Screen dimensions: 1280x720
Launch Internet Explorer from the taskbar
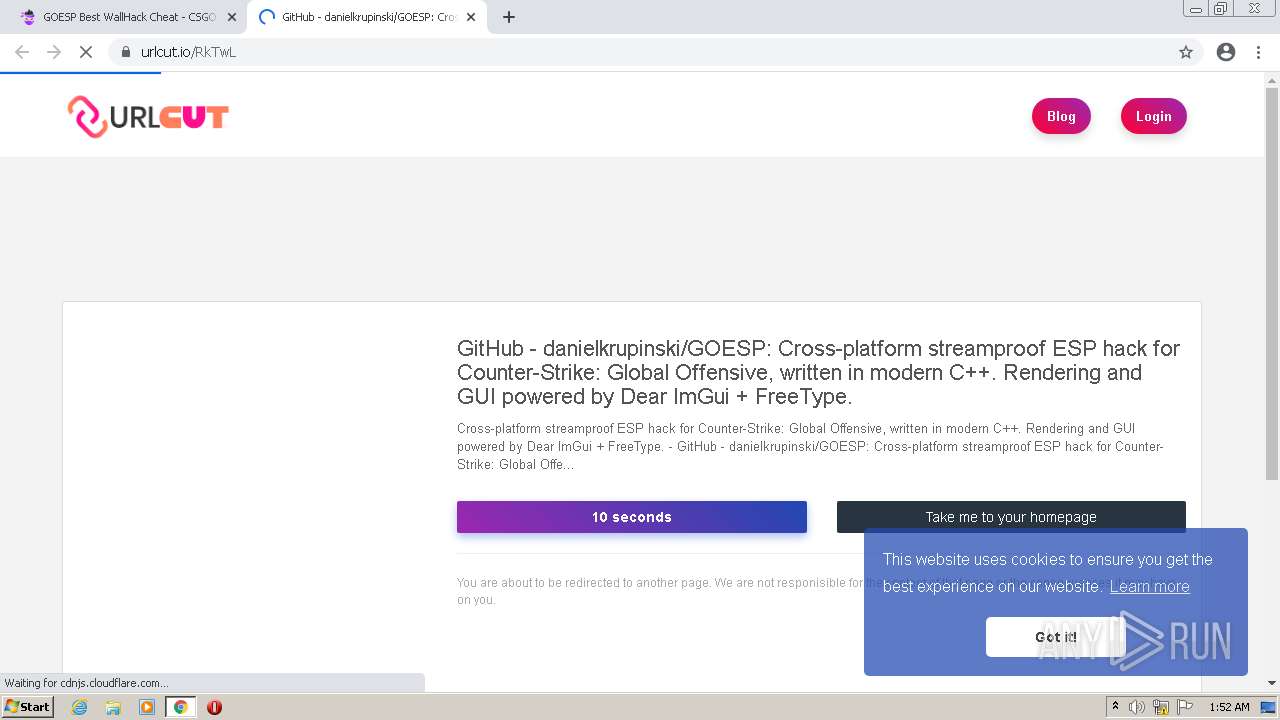point(79,707)
